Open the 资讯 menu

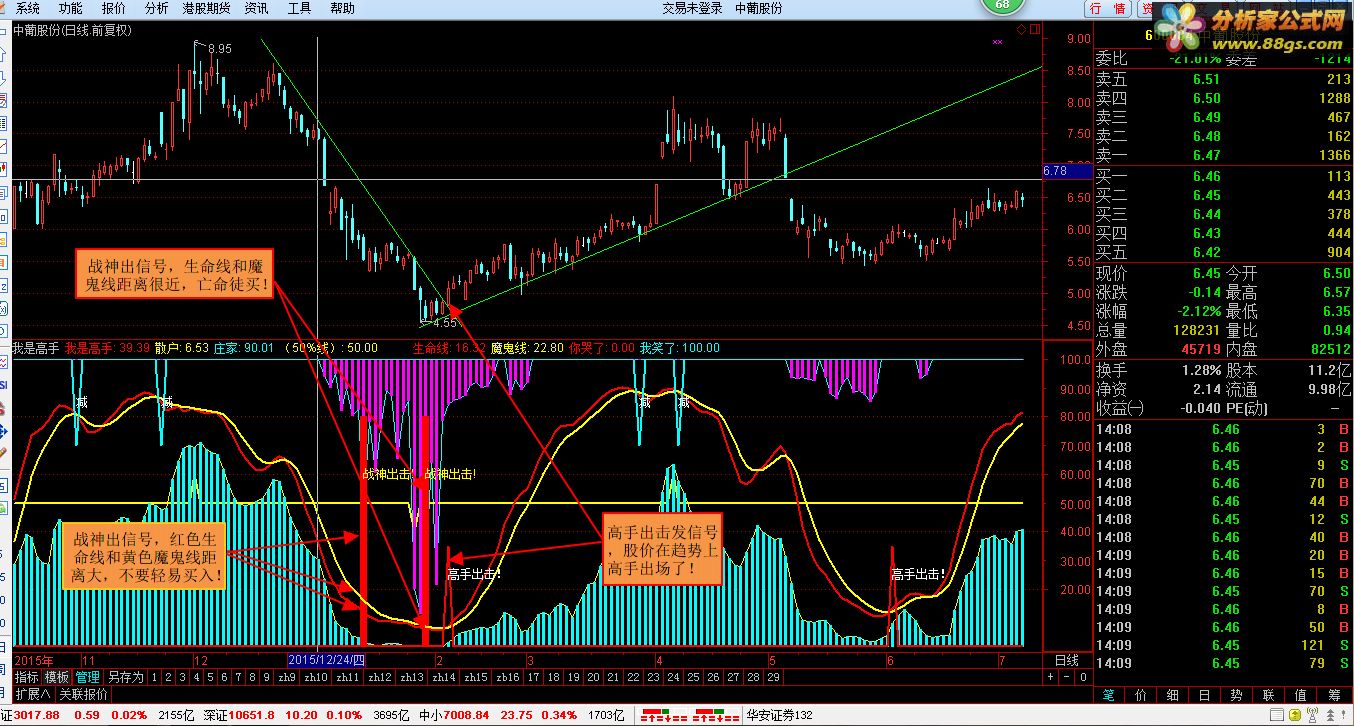(256, 8)
